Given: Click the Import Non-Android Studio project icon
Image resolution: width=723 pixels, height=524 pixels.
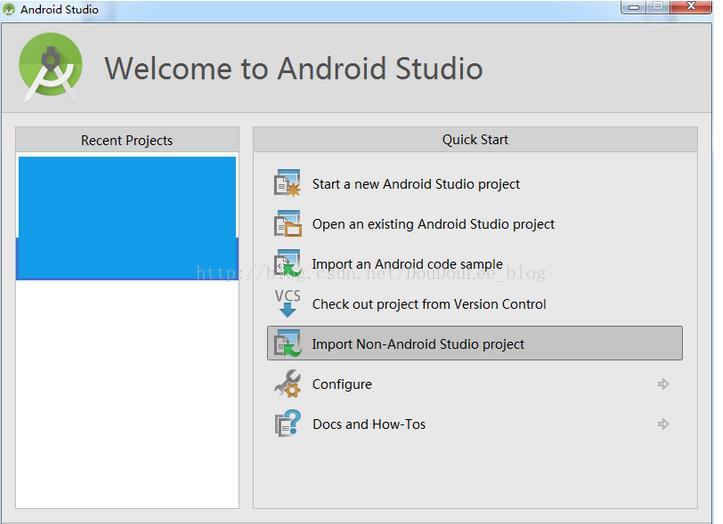Looking at the screenshot, I should click(x=287, y=344).
